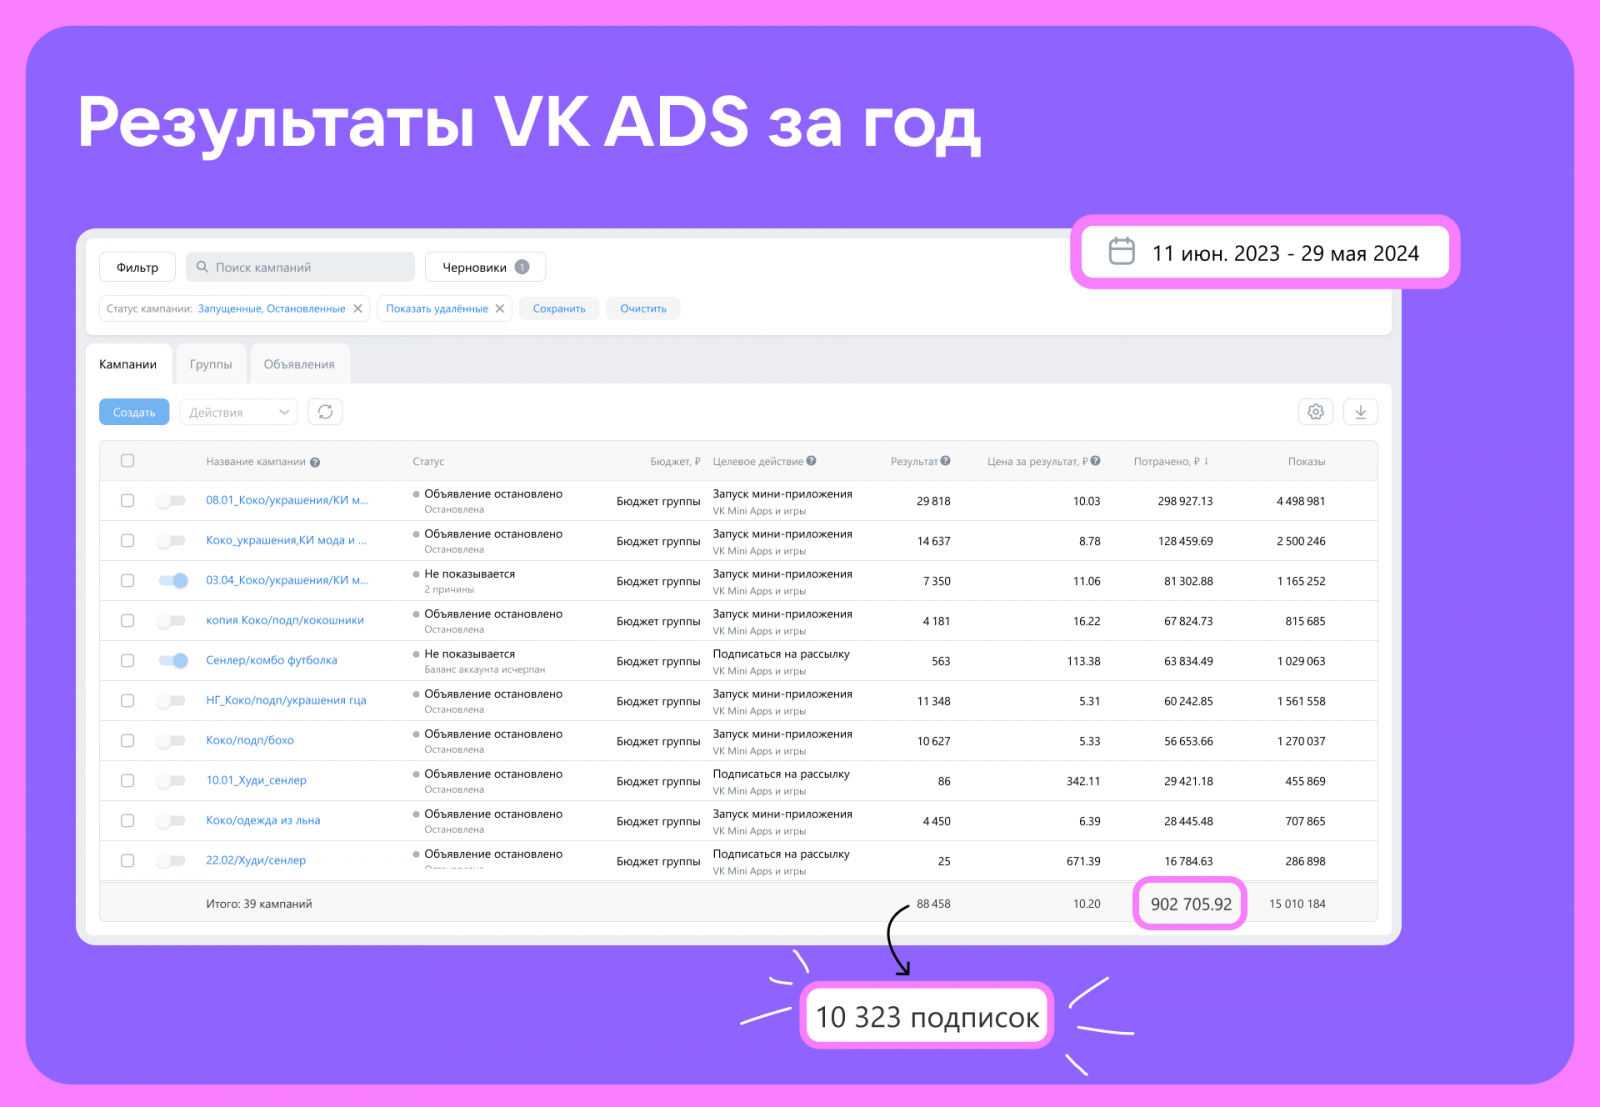
Task: Click 'Сохранить' to save the filter
Action: (559, 309)
